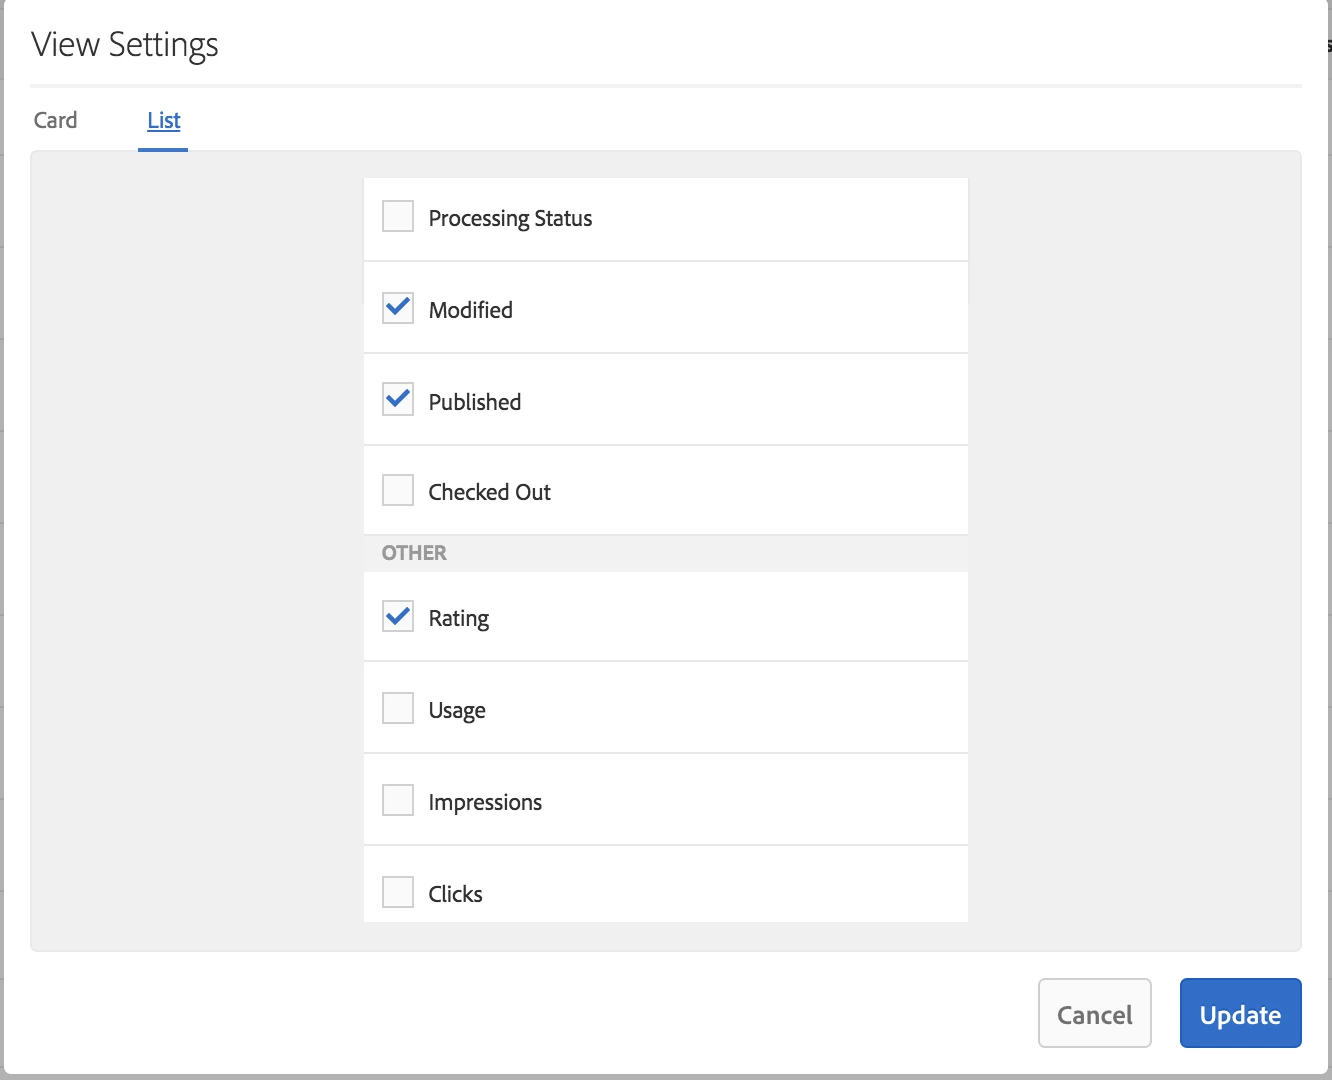1332x1080 pixels.
Task: Enable the Impressions checkbox
Action: coord(398,800)
